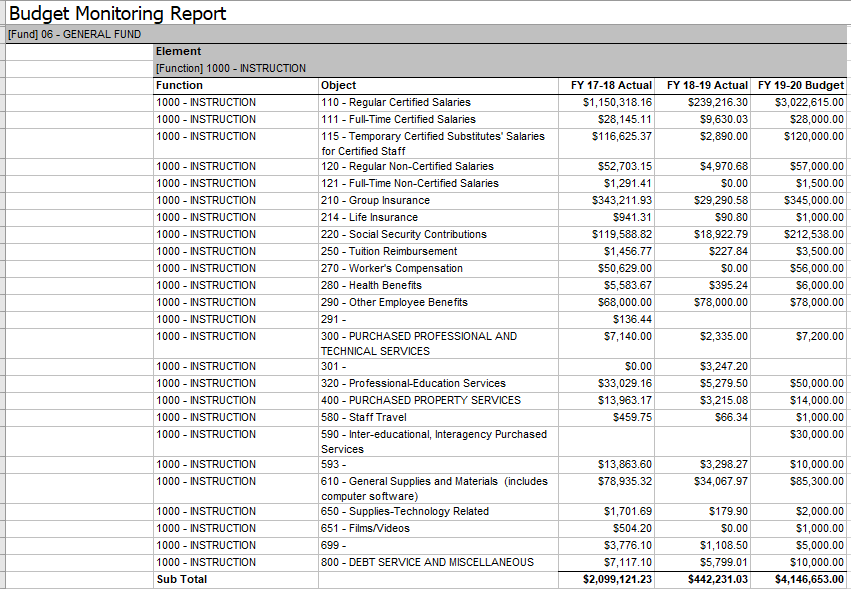Select 120 - Regular Non-Certified Salaries cell
851x589 pixels.
pos(439,167)
